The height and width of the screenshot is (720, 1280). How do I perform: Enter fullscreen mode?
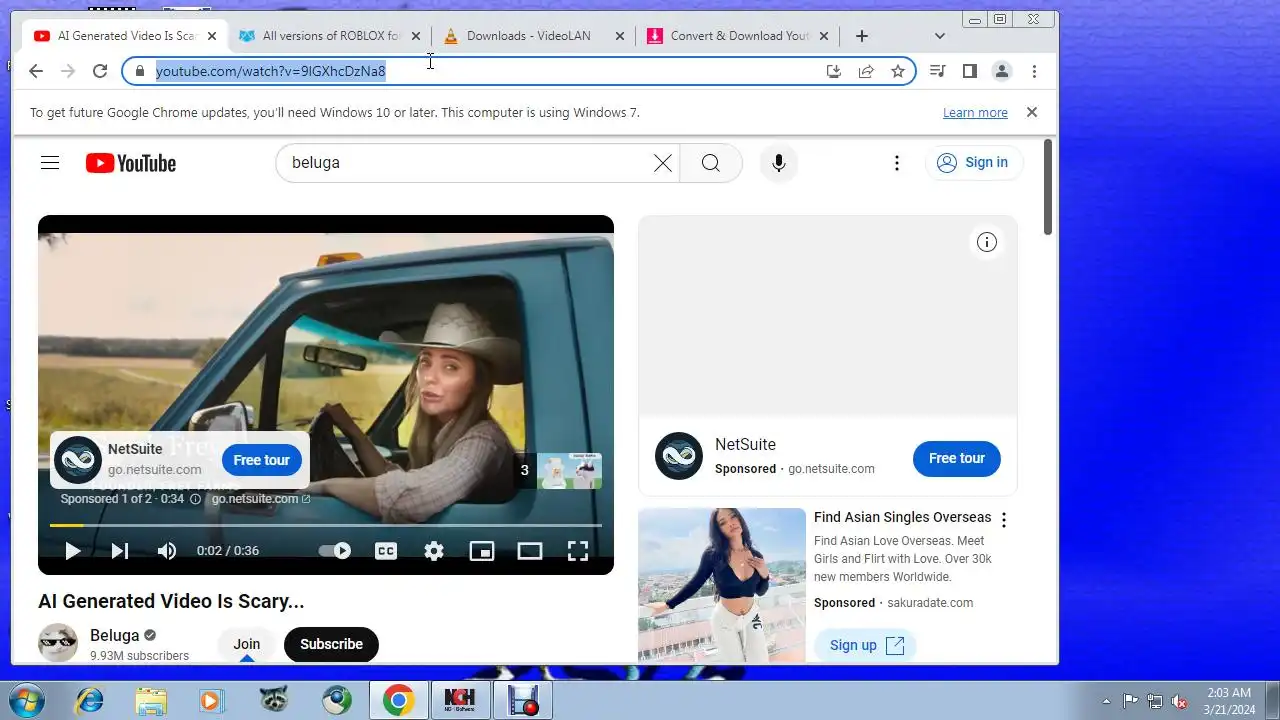578,551
